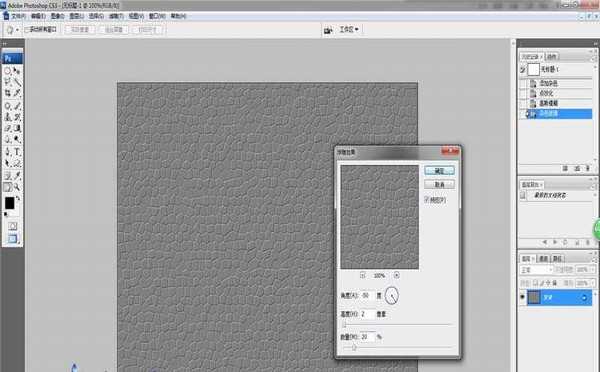Click the angle dial in the Emboss dialog
This screenshot has width=600, height=372.
[391, 296]
